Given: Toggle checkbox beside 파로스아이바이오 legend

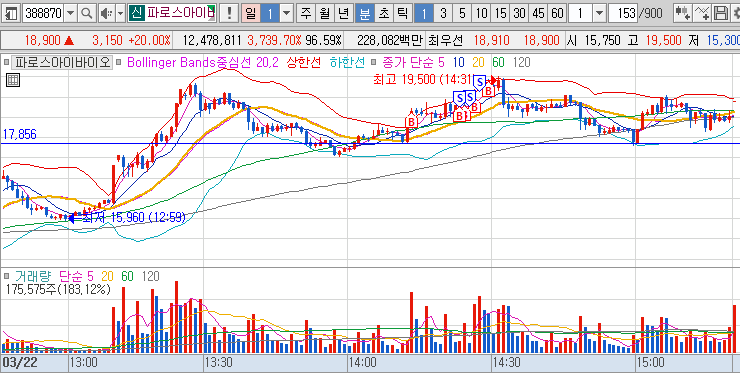Looking at the screenshot, I should click(7, 62).
